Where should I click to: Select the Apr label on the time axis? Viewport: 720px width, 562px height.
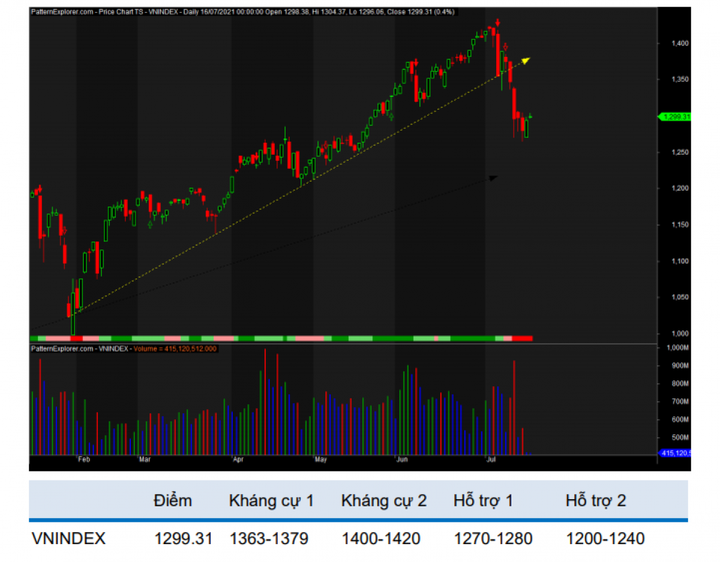pos(238,461)
